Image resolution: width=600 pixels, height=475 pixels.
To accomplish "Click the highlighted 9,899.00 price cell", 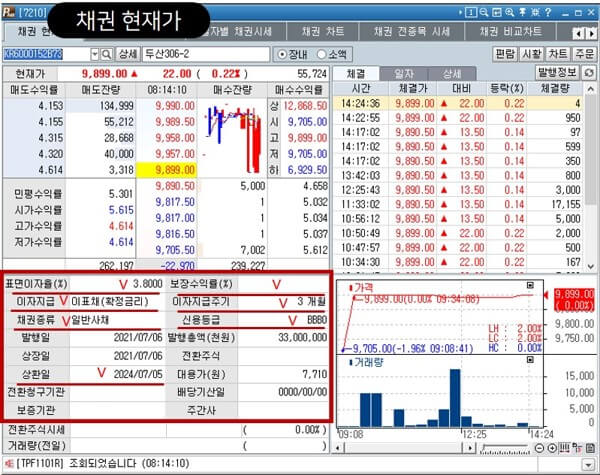I will tap(168, 170).
